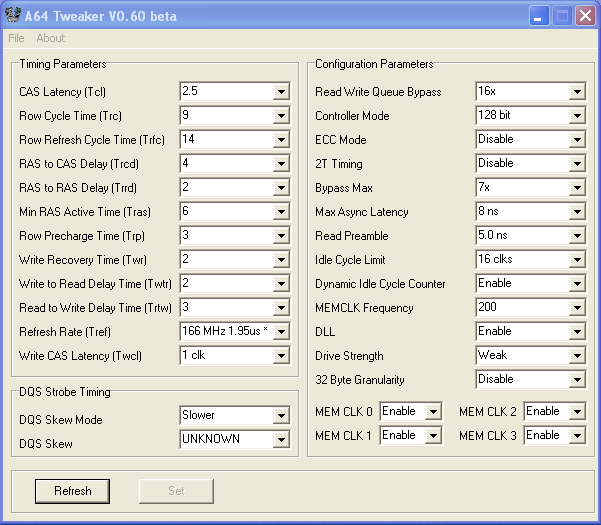This screenshot has height=525, width=601.
Task: Click the 'Drive Strength' label
Action: tap(349, 356)
